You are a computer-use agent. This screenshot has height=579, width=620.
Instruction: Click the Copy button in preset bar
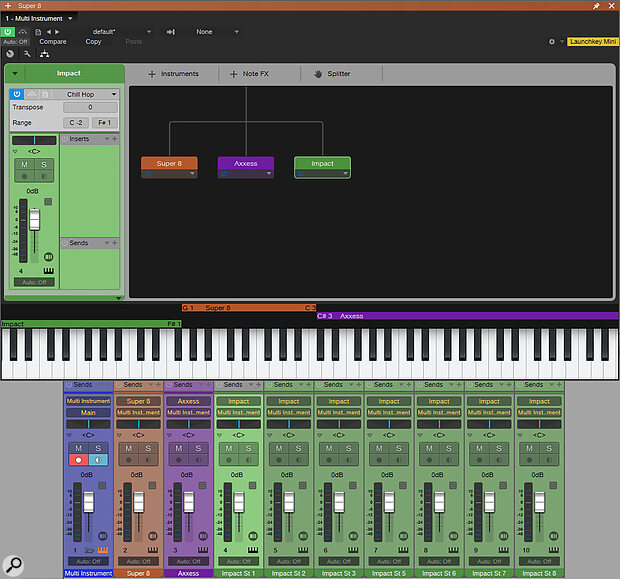93,42
